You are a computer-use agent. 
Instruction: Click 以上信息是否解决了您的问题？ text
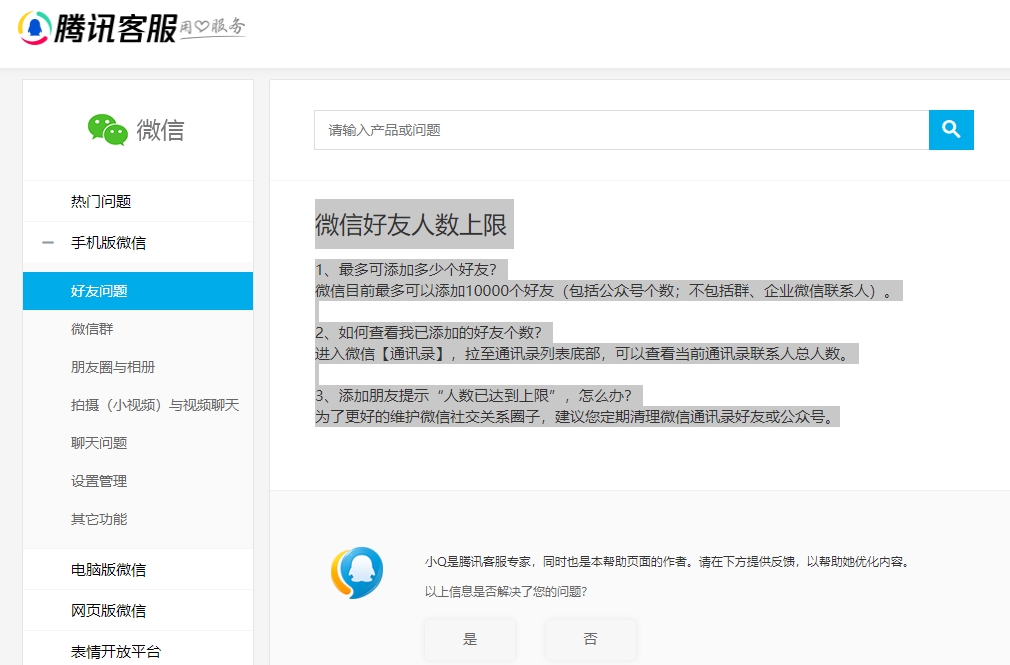pos(506,592)
